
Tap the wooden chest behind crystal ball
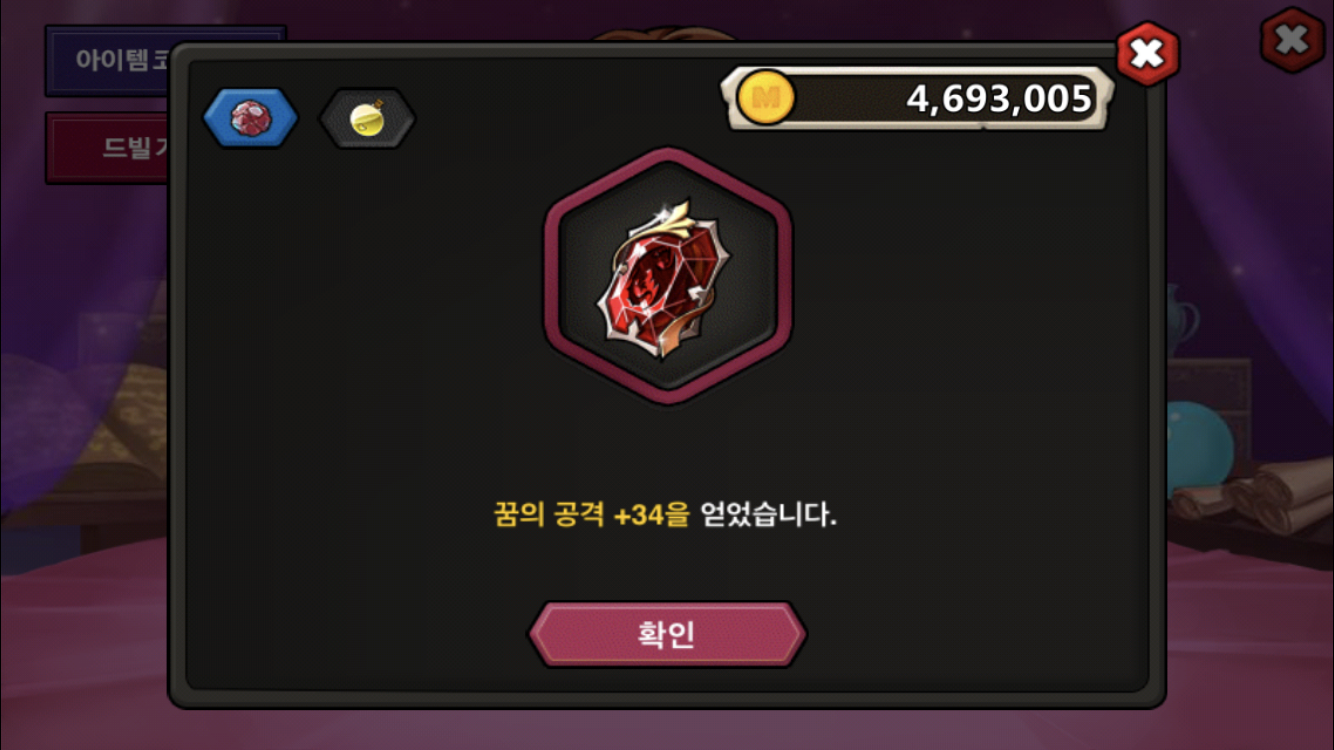click(1210, 400)
